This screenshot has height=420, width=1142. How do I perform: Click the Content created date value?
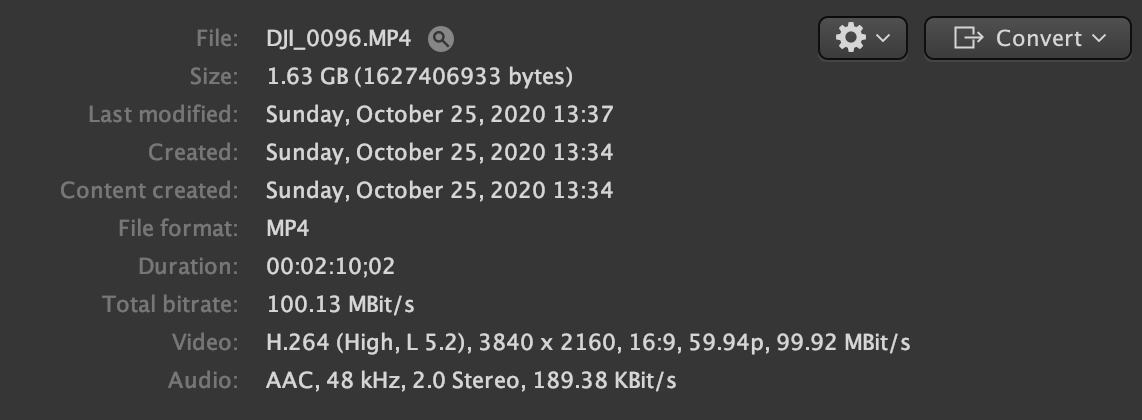[x=439, y=190]
